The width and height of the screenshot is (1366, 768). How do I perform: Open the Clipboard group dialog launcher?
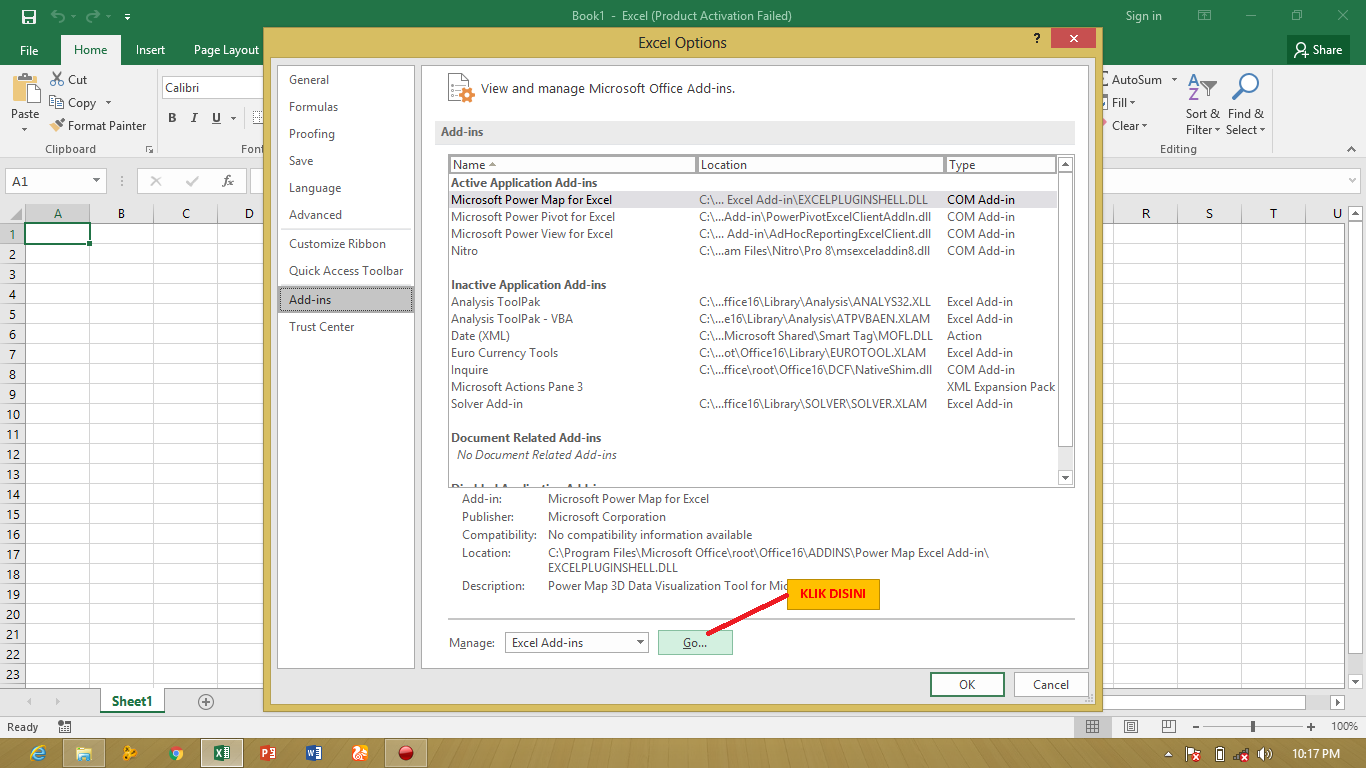click(x=149, y=149)
